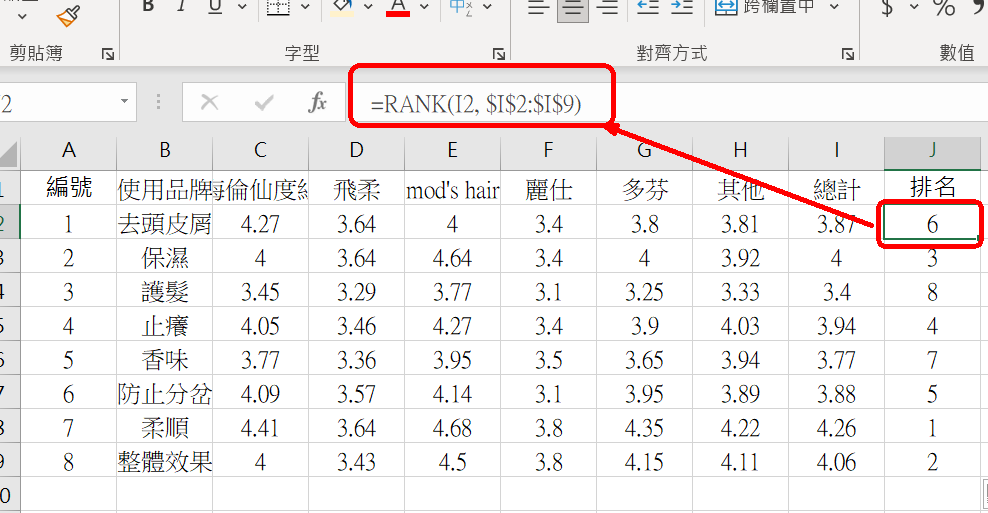Align text left
The image size is (988, 513).
pos(538,8)
